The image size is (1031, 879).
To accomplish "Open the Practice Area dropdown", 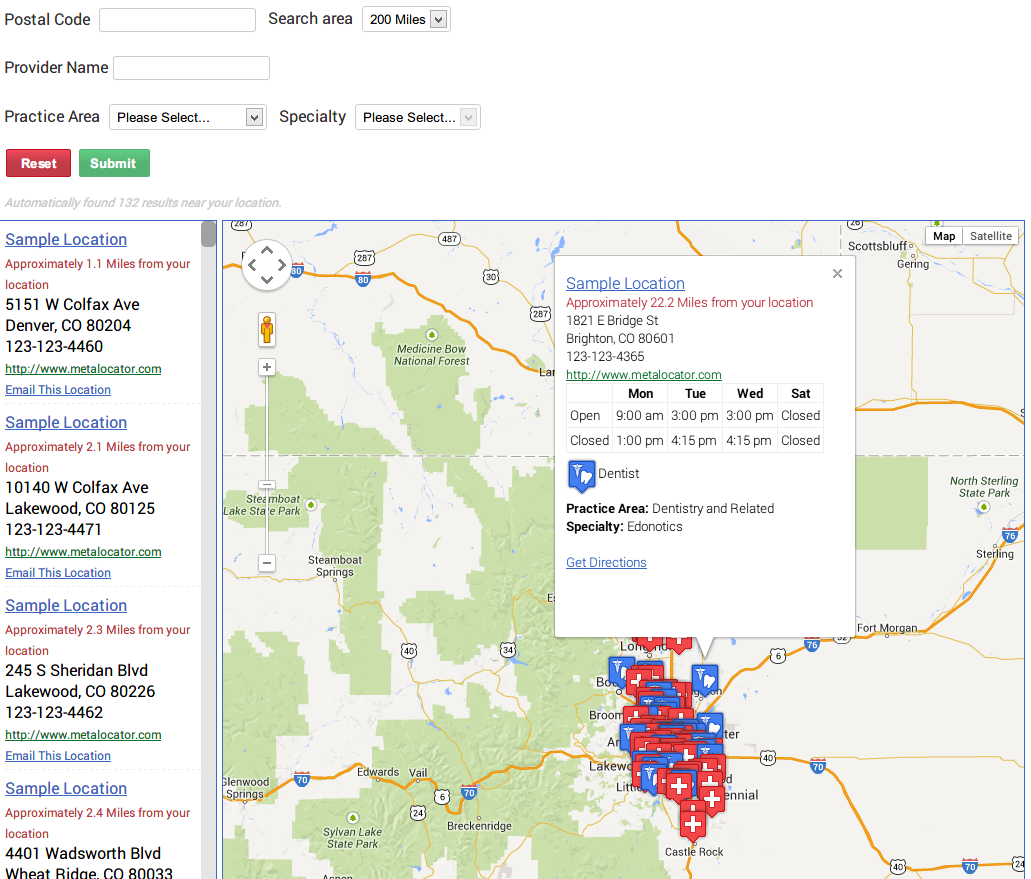I will pos(187,116).
